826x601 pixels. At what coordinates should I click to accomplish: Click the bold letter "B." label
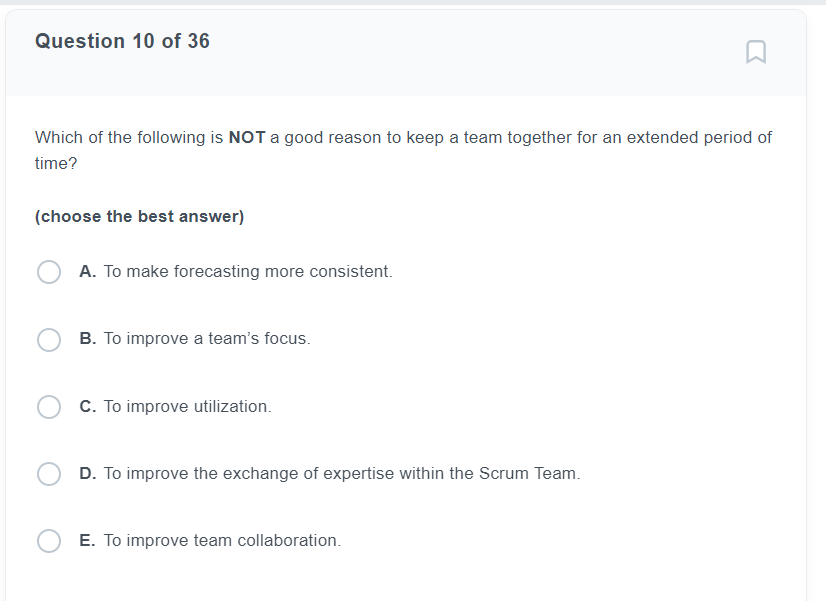pos(88,339)
